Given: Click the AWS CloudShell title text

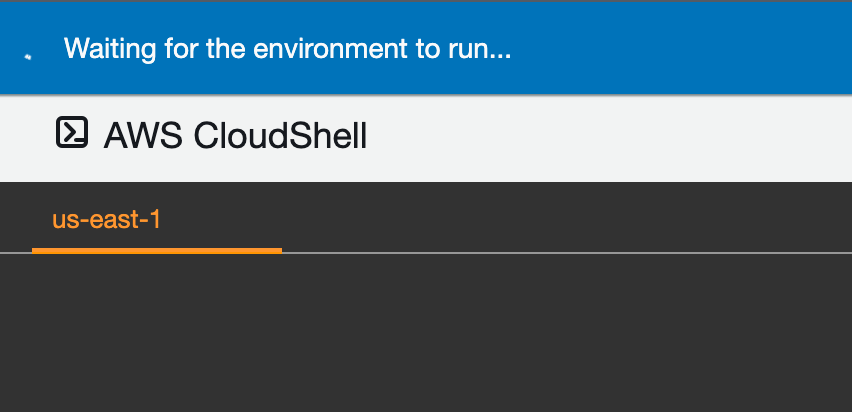Looking at the screenshot, I should click(235, 135).
